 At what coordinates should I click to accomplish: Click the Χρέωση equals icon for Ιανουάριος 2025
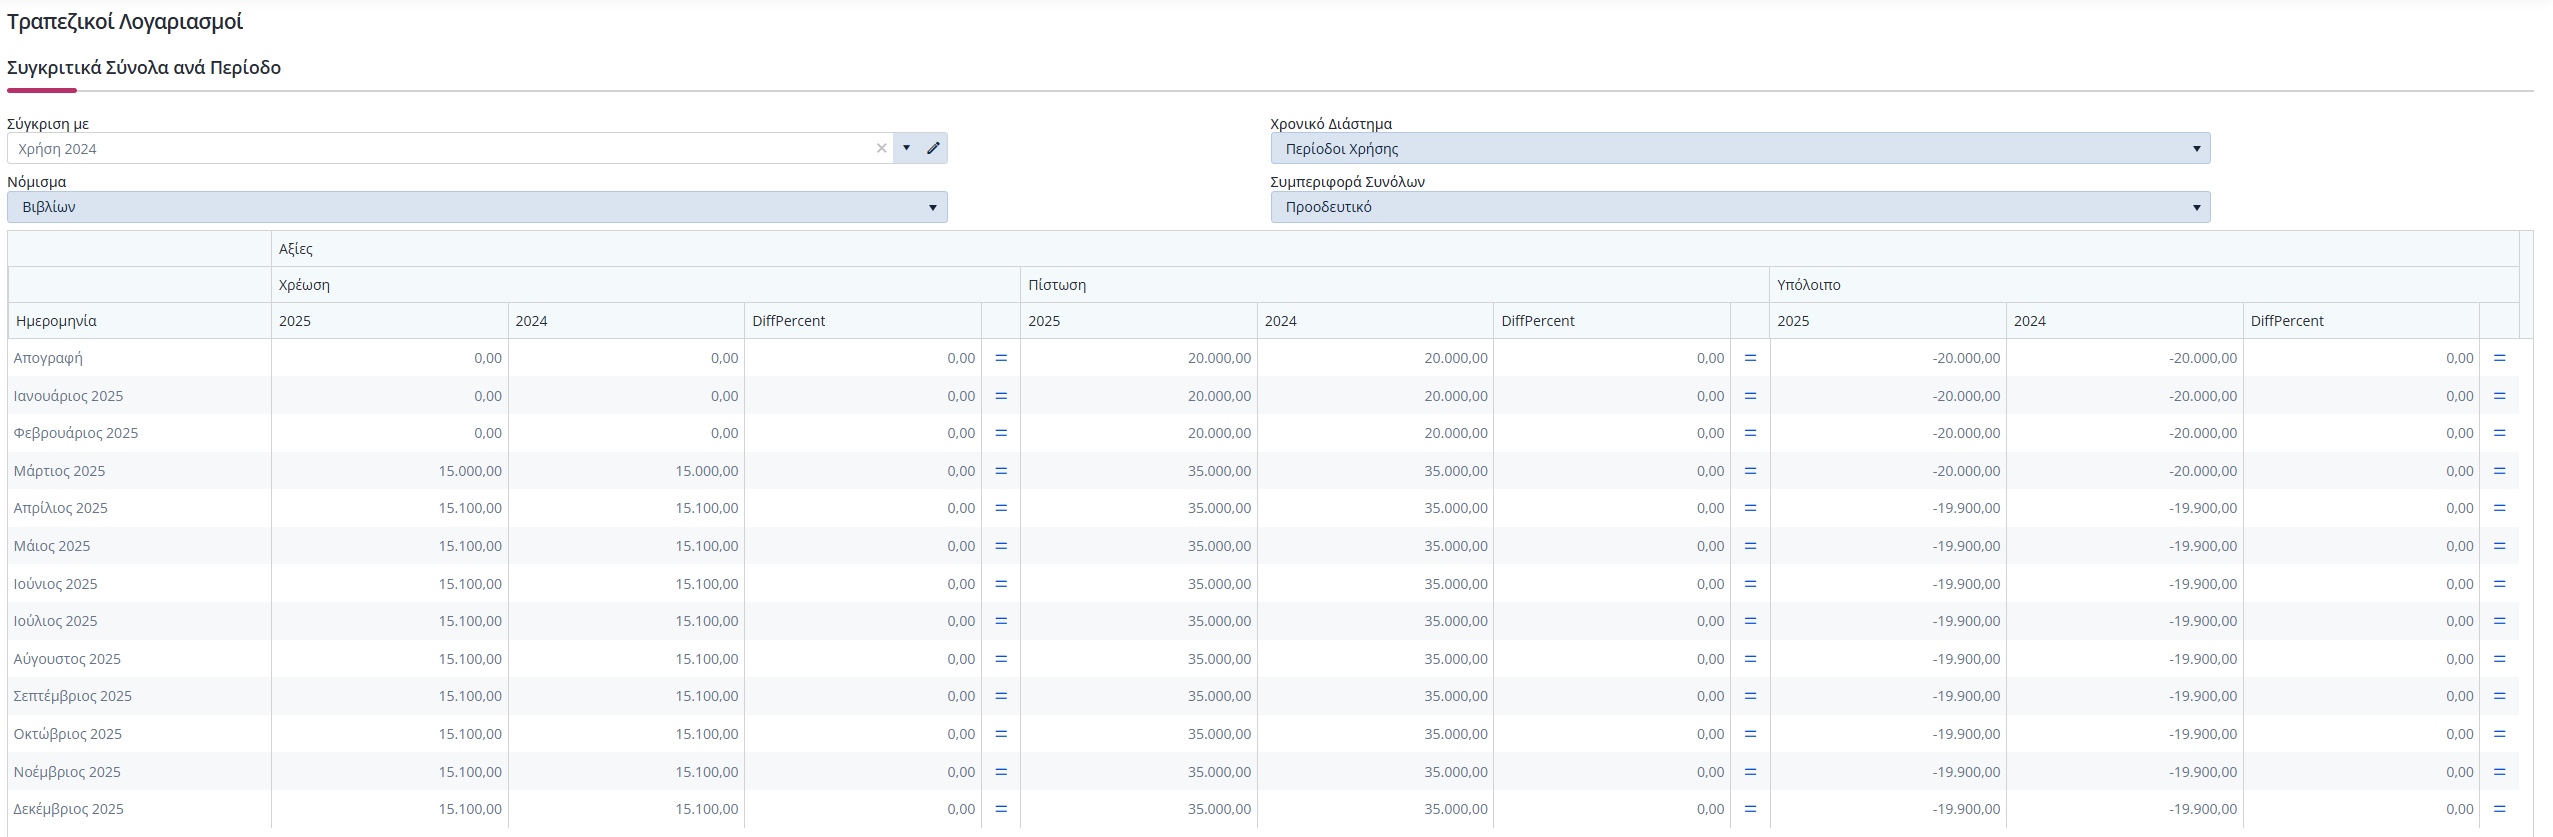coord(1001,396)
